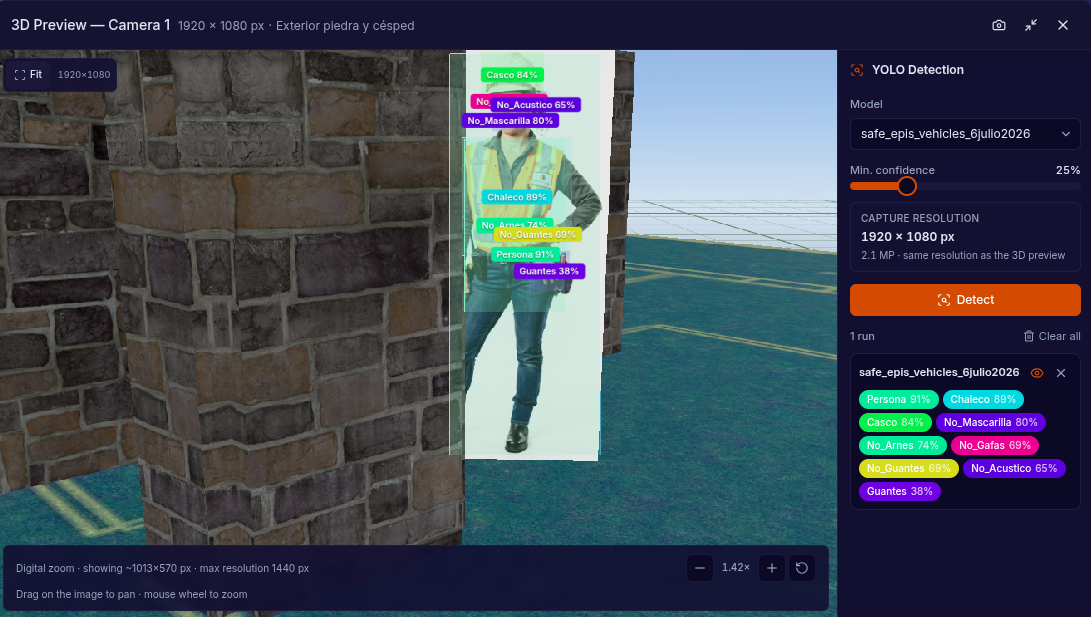This screenshot has height=617, width=1091.
Task: Click the Persona 91% label on the image
Action: pyautogui.click(x=525, y=255)
